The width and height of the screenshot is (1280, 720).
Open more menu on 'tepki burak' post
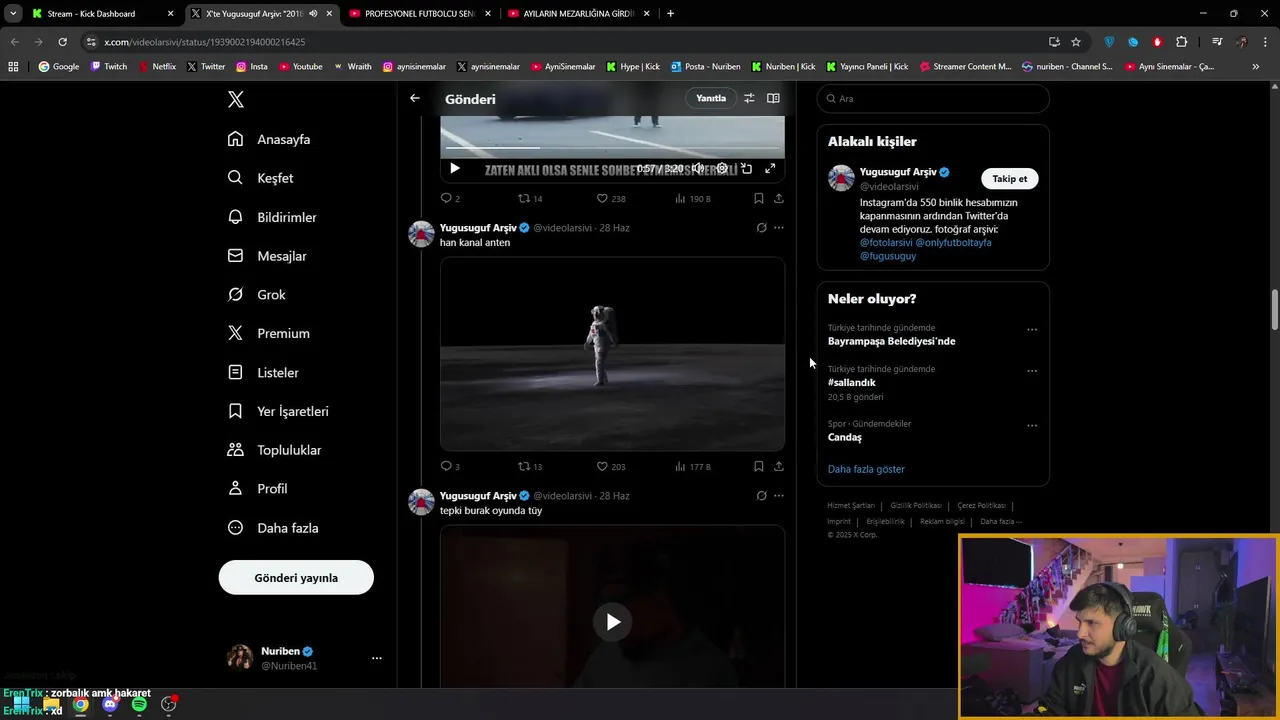[x=779, y=496]
